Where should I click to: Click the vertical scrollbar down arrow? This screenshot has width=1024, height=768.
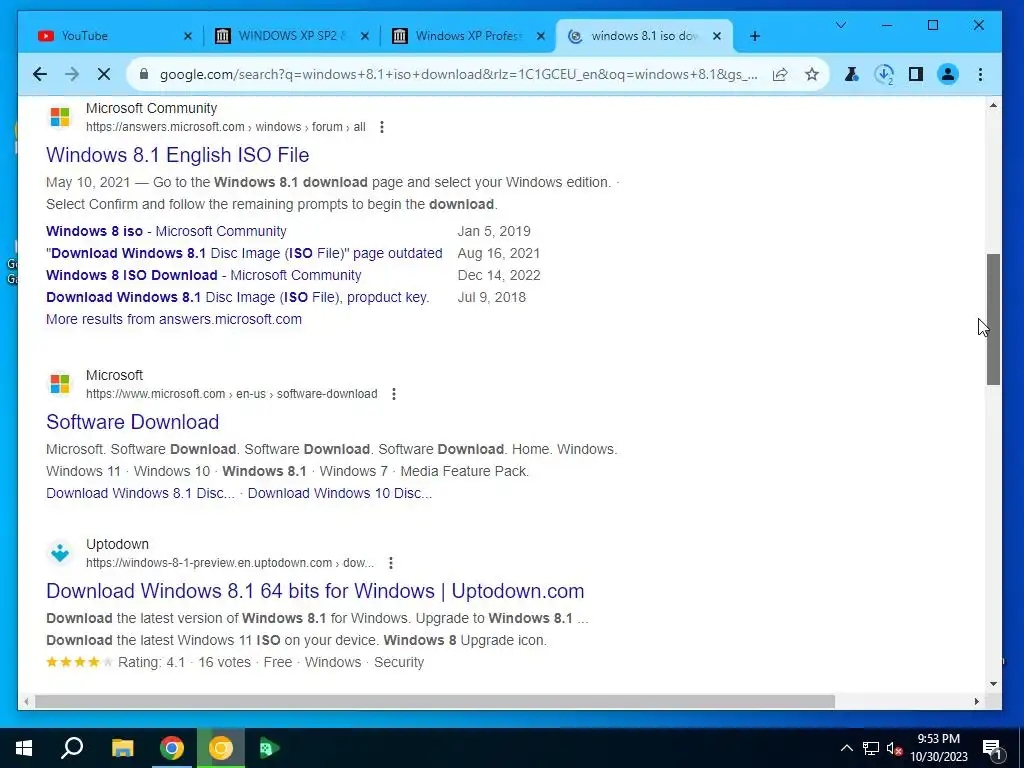click(993, 684)
